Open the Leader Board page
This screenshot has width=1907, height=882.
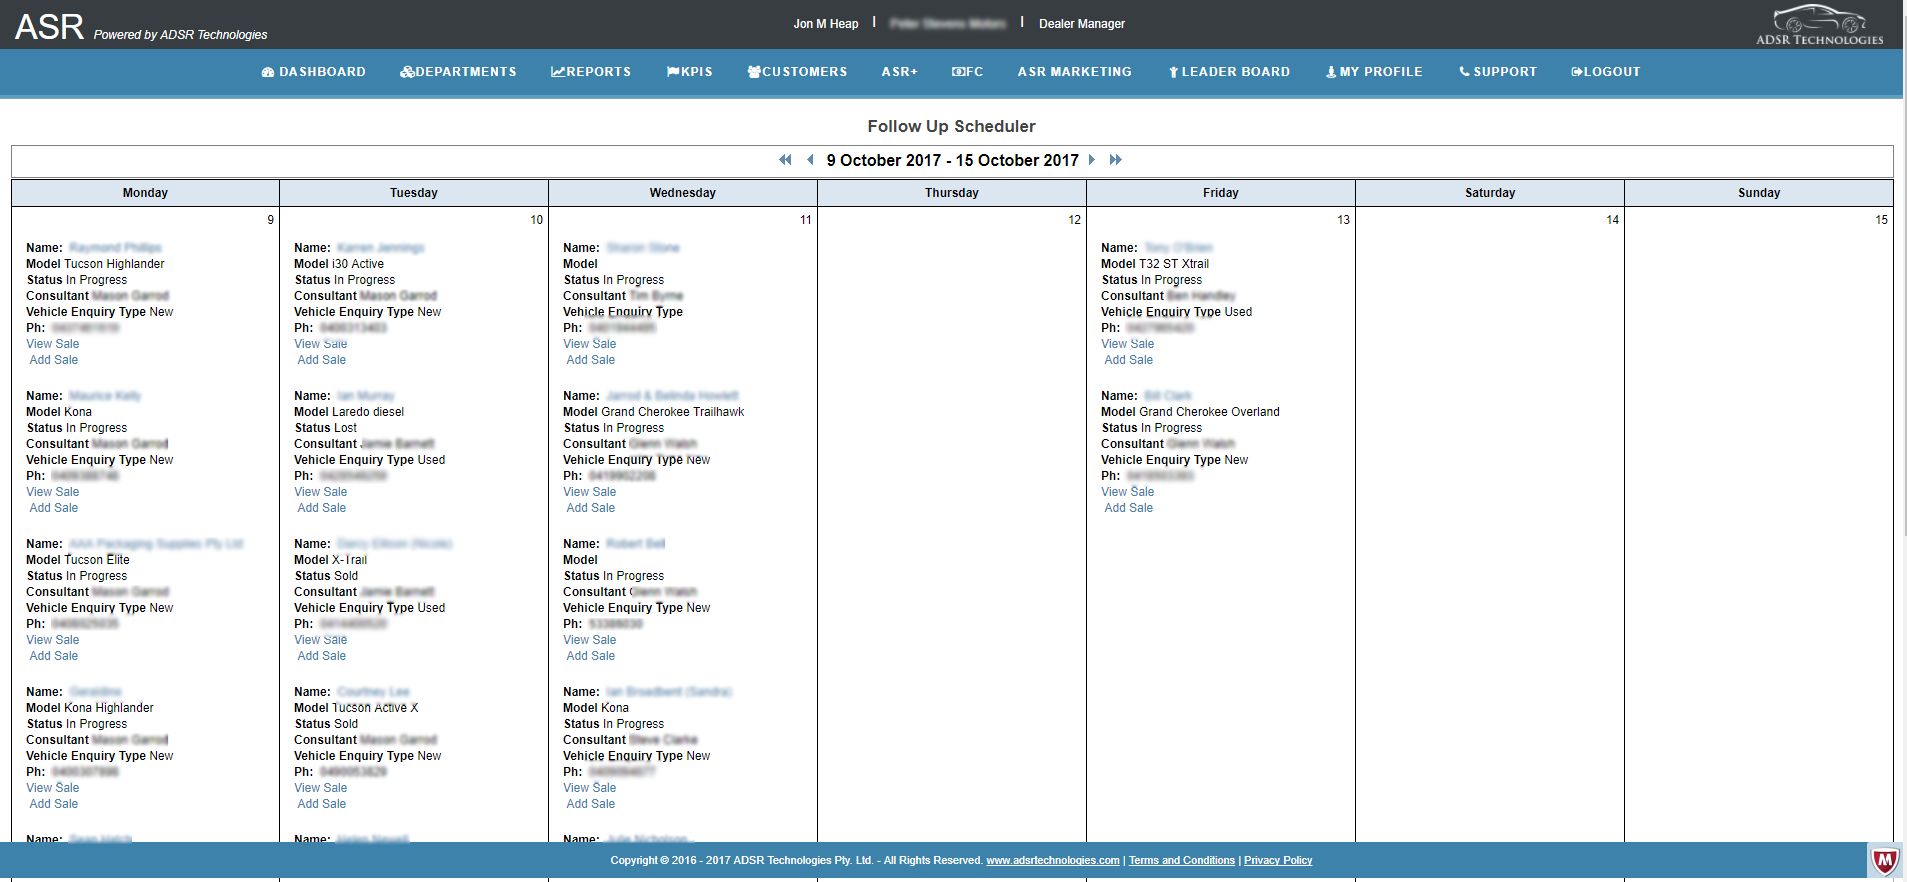1229,72
